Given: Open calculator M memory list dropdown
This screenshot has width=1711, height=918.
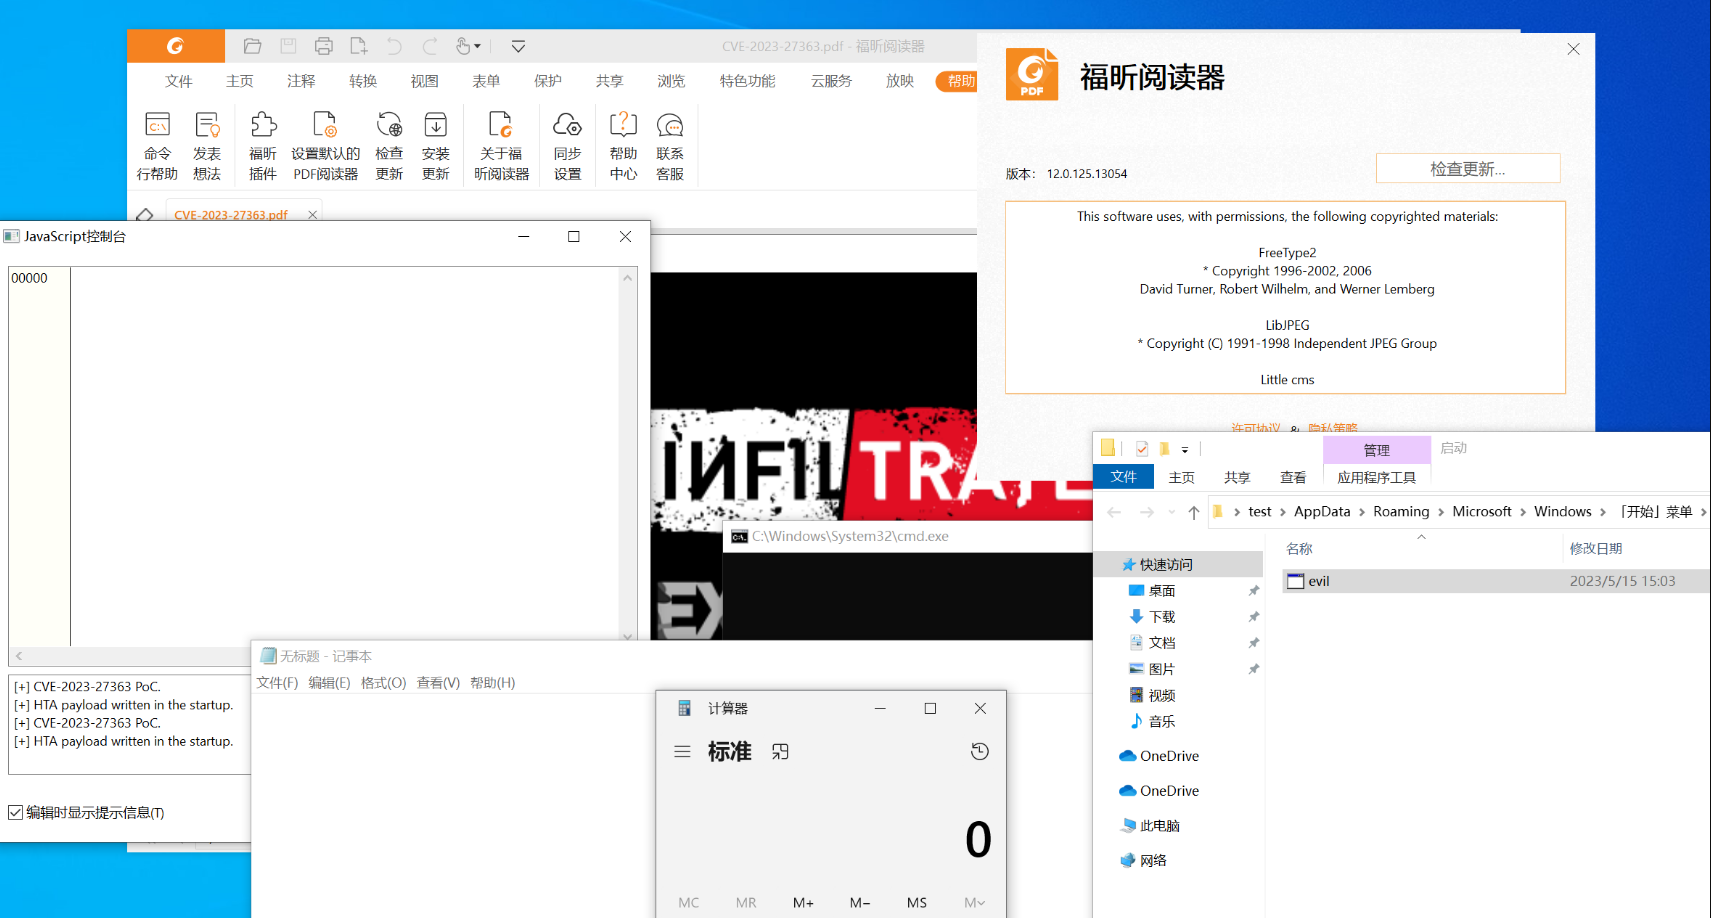Looking at the screenshot, I should point(974,902).
